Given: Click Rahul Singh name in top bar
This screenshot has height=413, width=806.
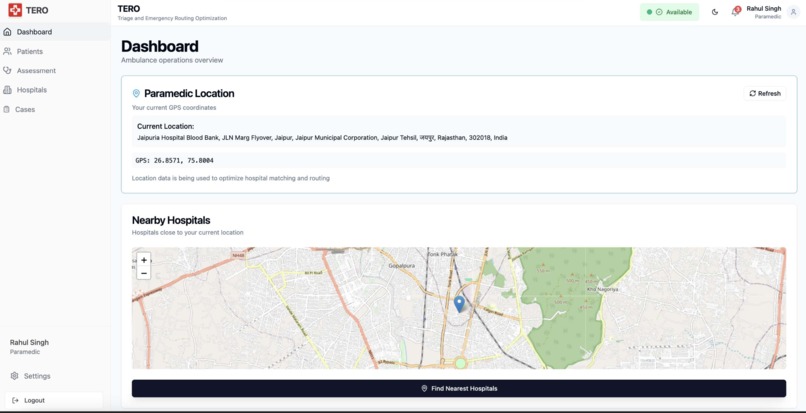Looking at the screenshot, I should tap(763, 9).
